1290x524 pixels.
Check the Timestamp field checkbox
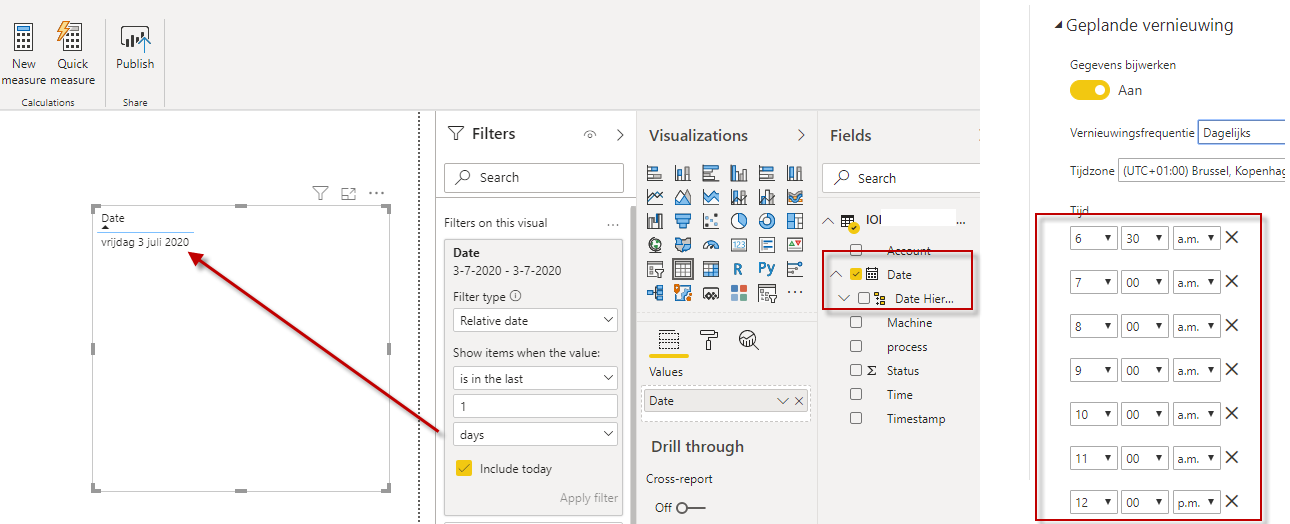856,418
